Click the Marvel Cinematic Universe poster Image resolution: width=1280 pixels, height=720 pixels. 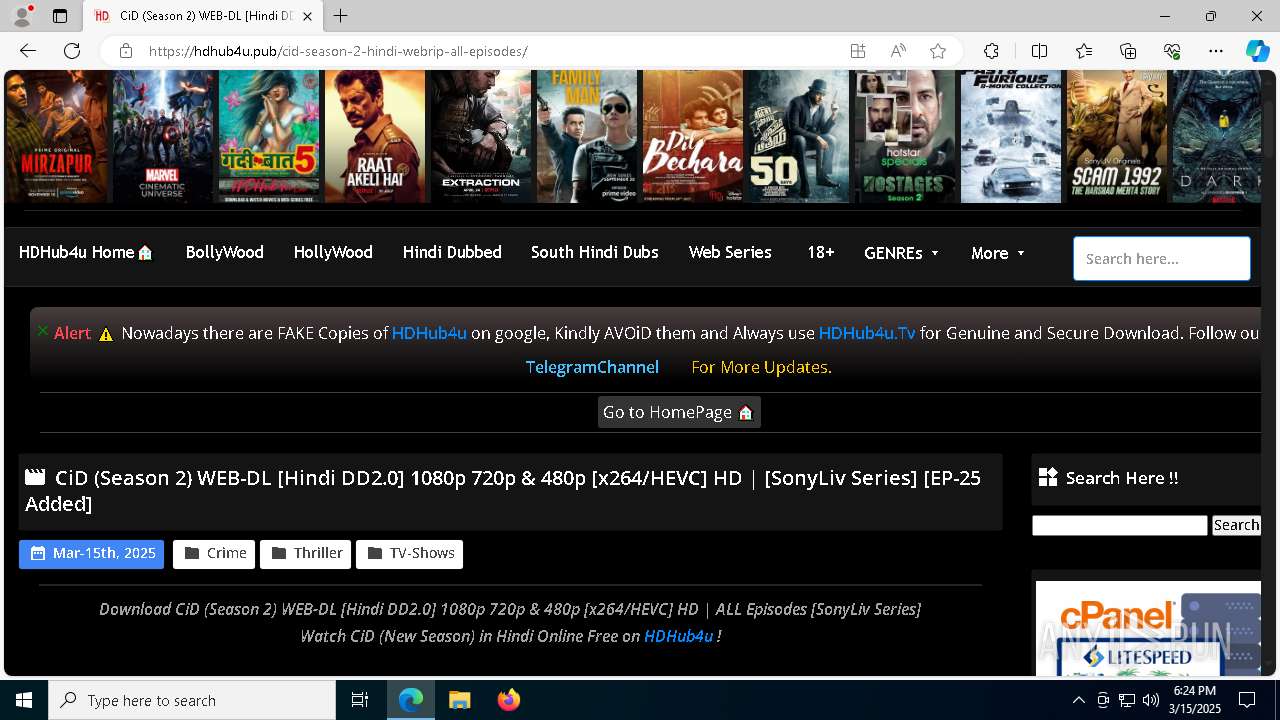click(x=162, y=137)
